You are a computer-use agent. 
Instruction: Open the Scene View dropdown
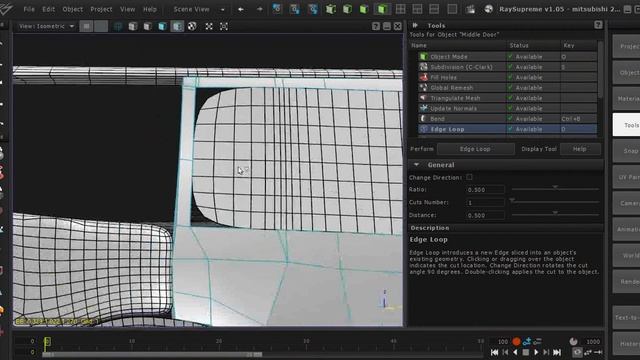click(199, 9)
